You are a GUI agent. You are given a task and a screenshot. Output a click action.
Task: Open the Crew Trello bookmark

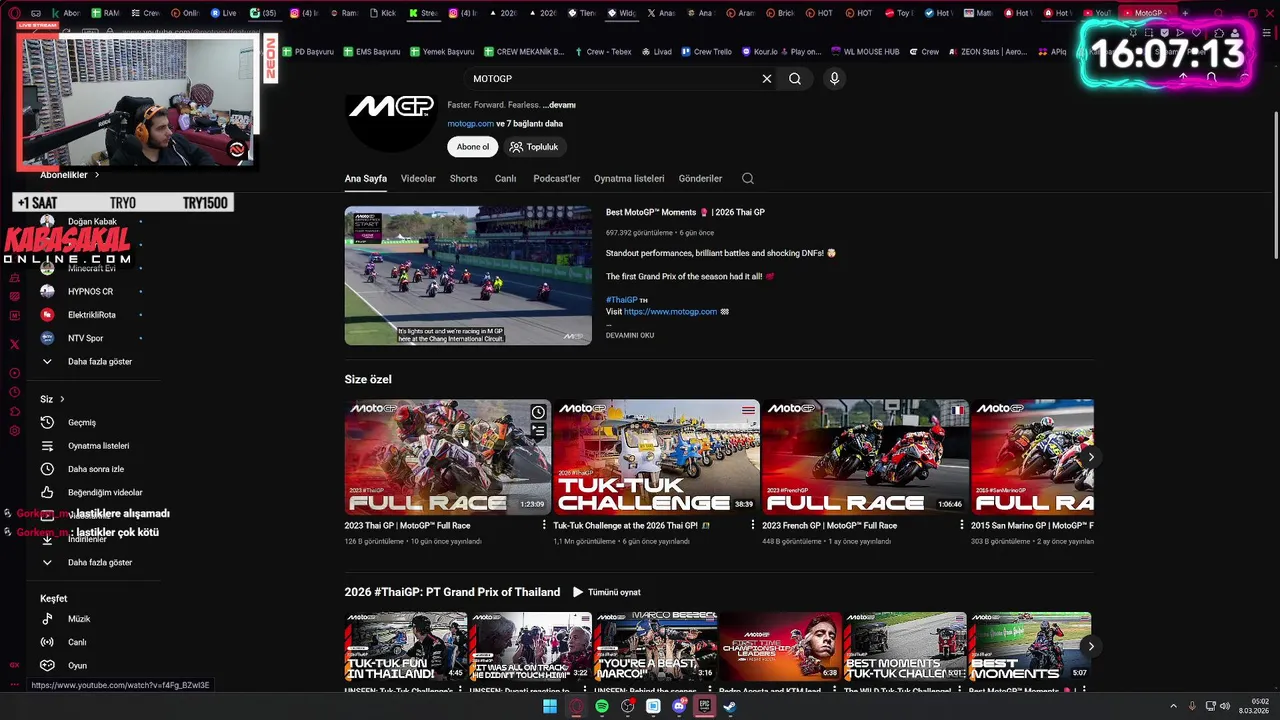click(x=706, y=52)
